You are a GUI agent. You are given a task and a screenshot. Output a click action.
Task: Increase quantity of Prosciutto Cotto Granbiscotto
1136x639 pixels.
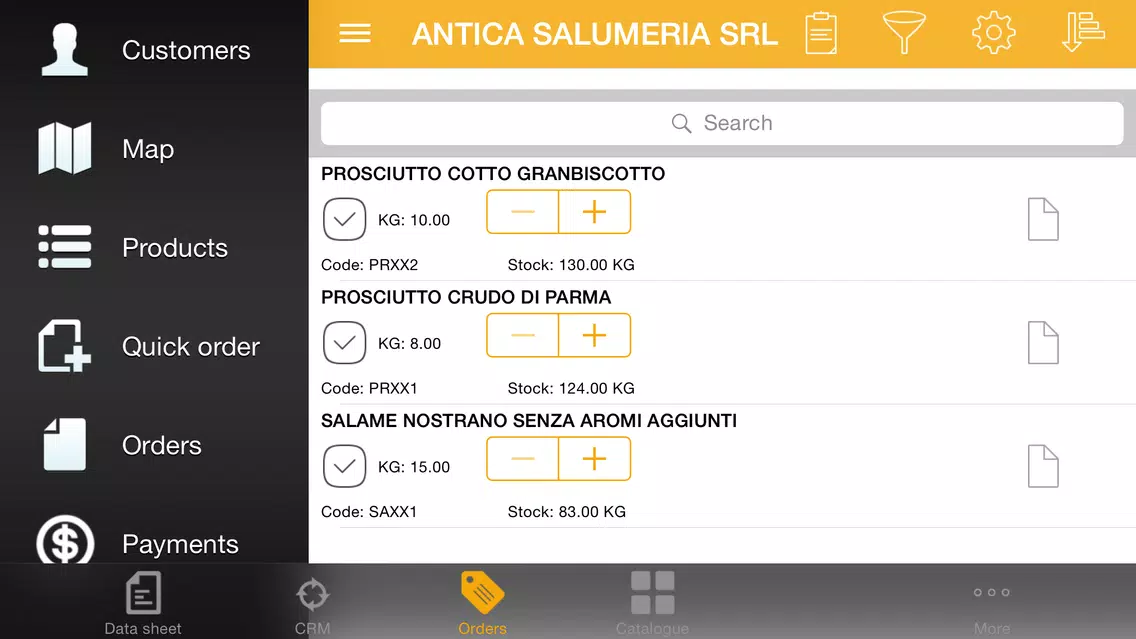click(595, 212)
